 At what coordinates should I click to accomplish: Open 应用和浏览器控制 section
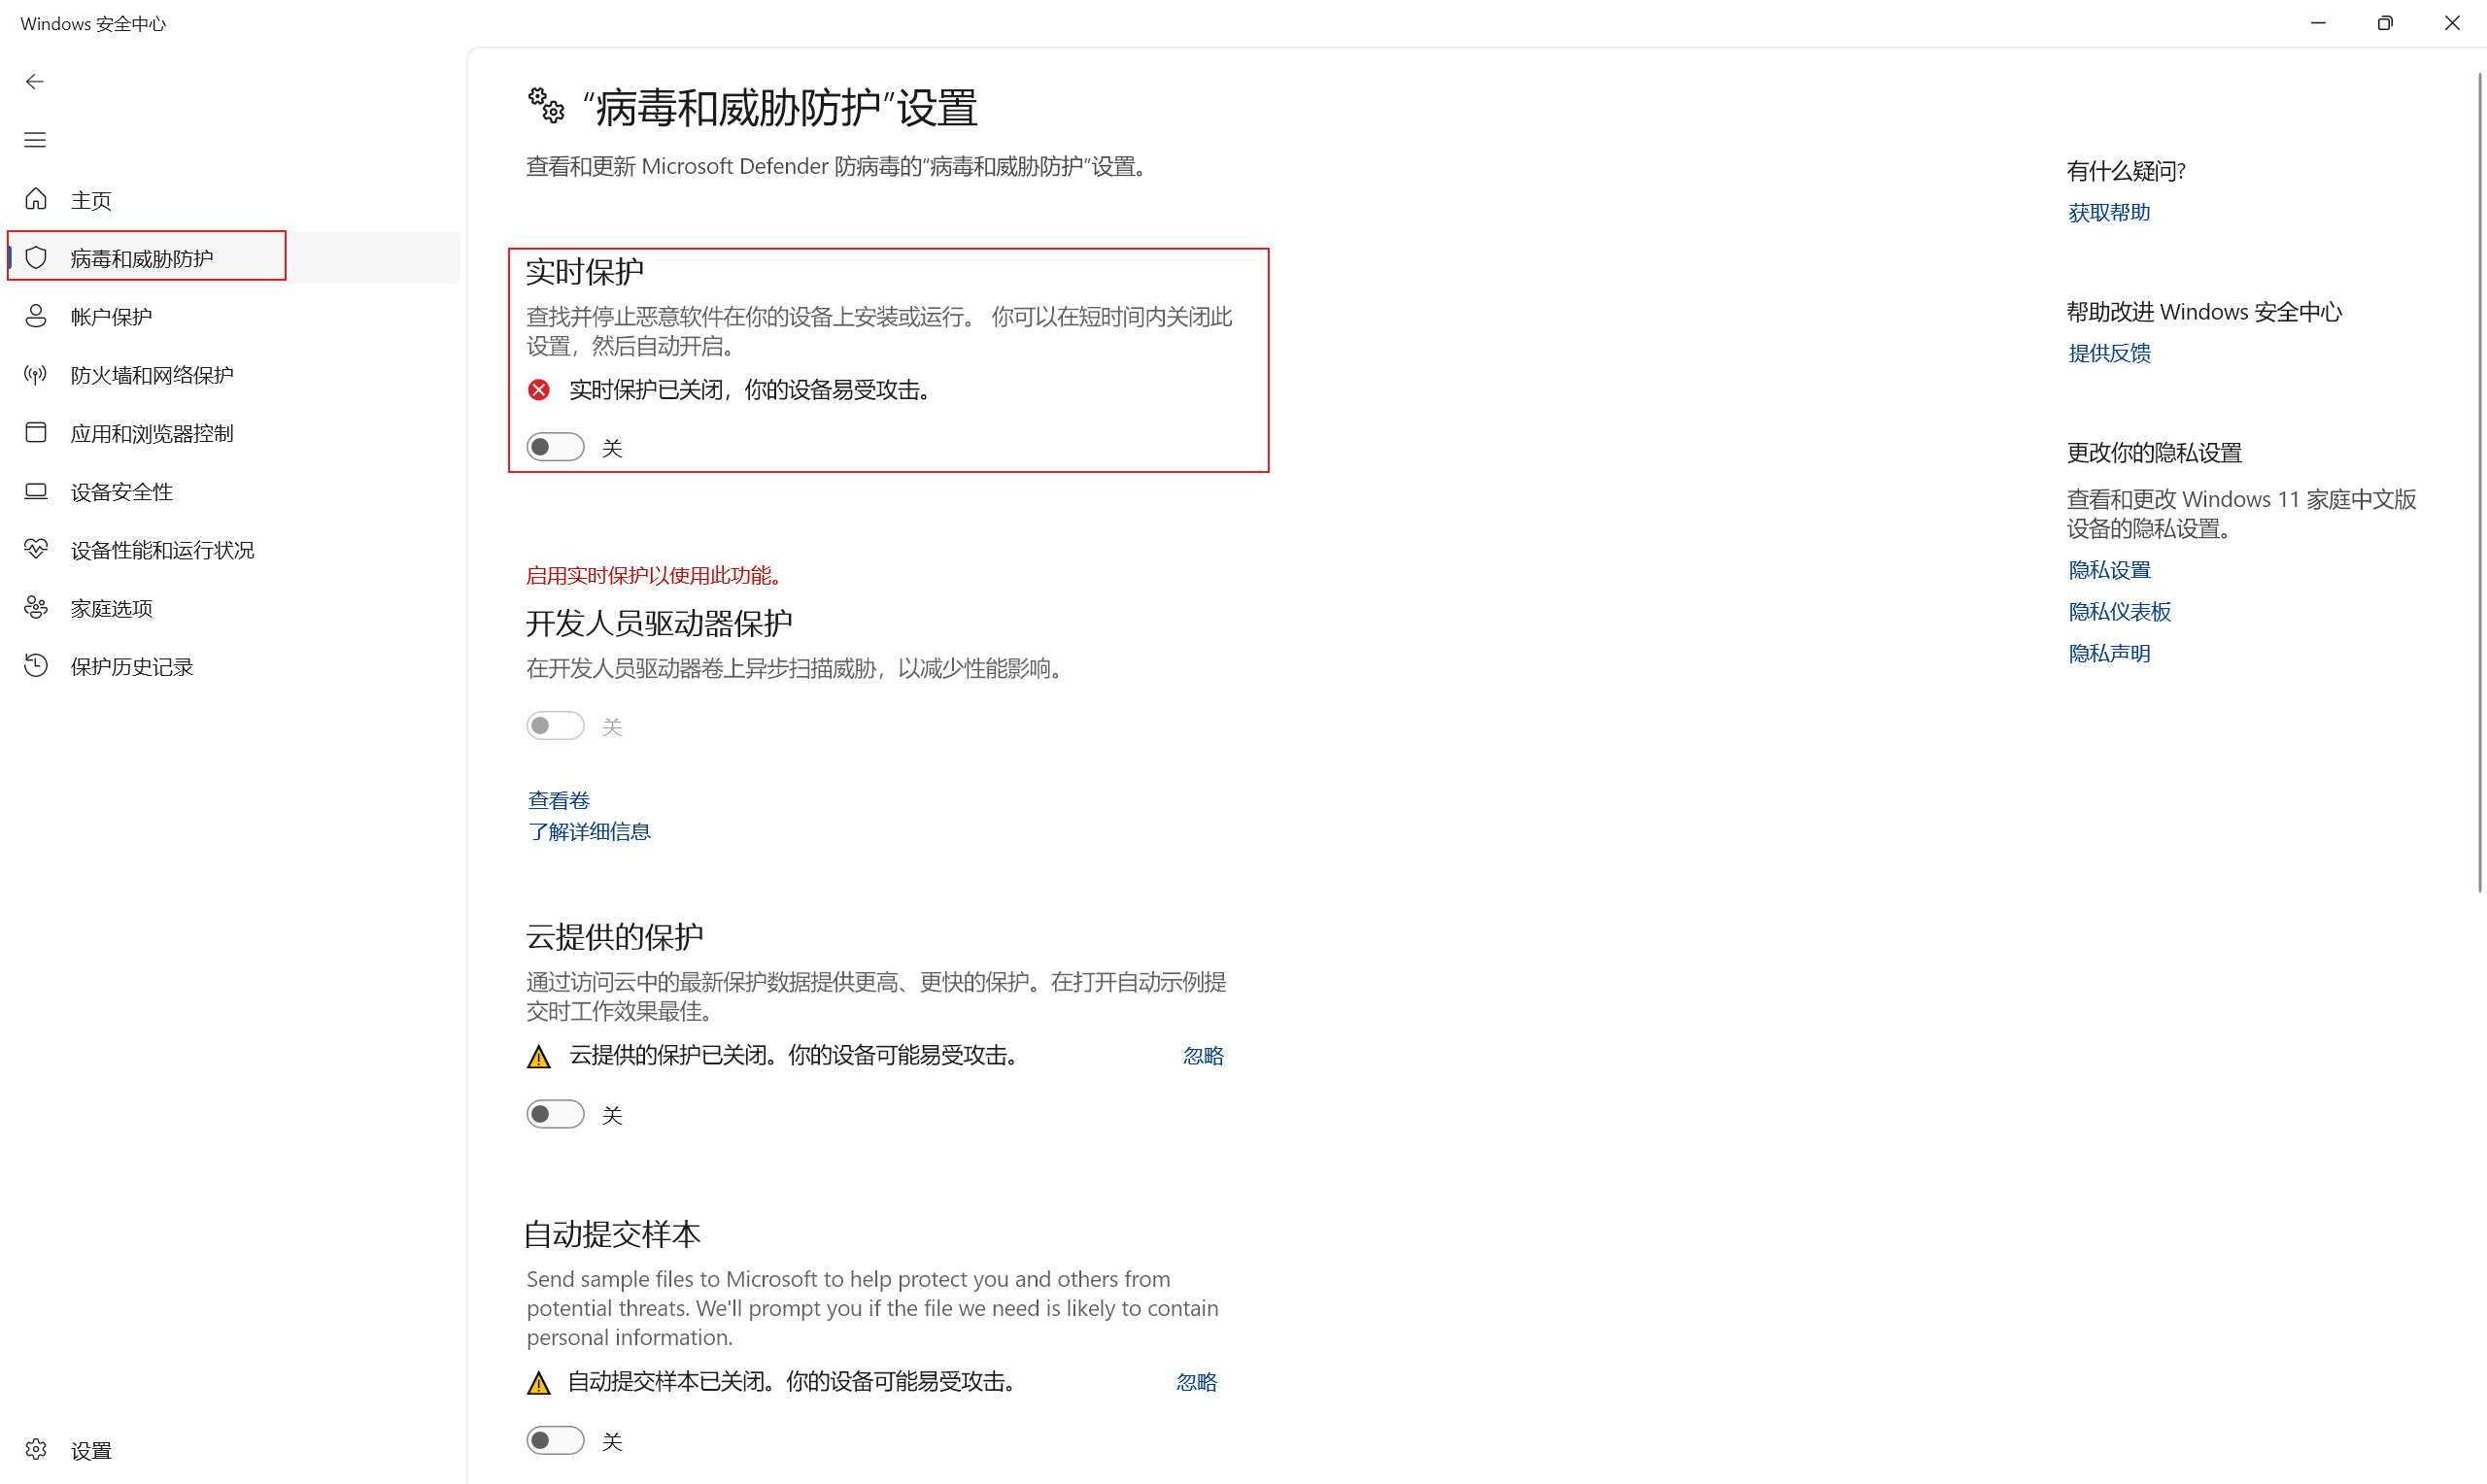point(234,433)
